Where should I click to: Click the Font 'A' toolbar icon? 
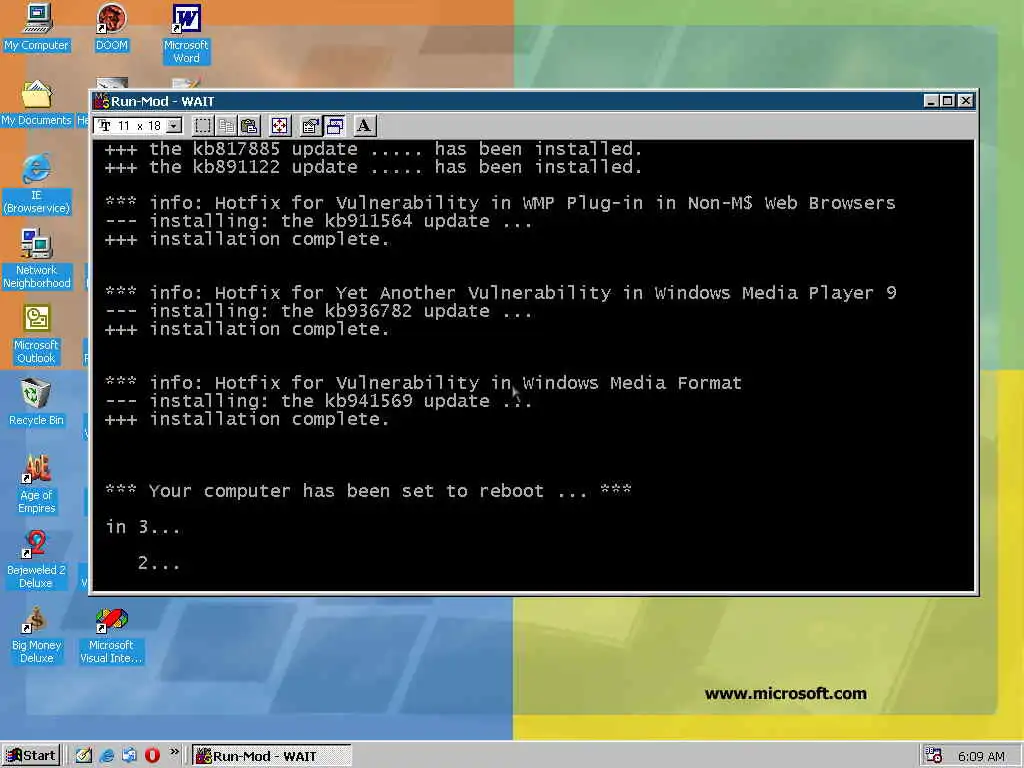coord(364,126)
